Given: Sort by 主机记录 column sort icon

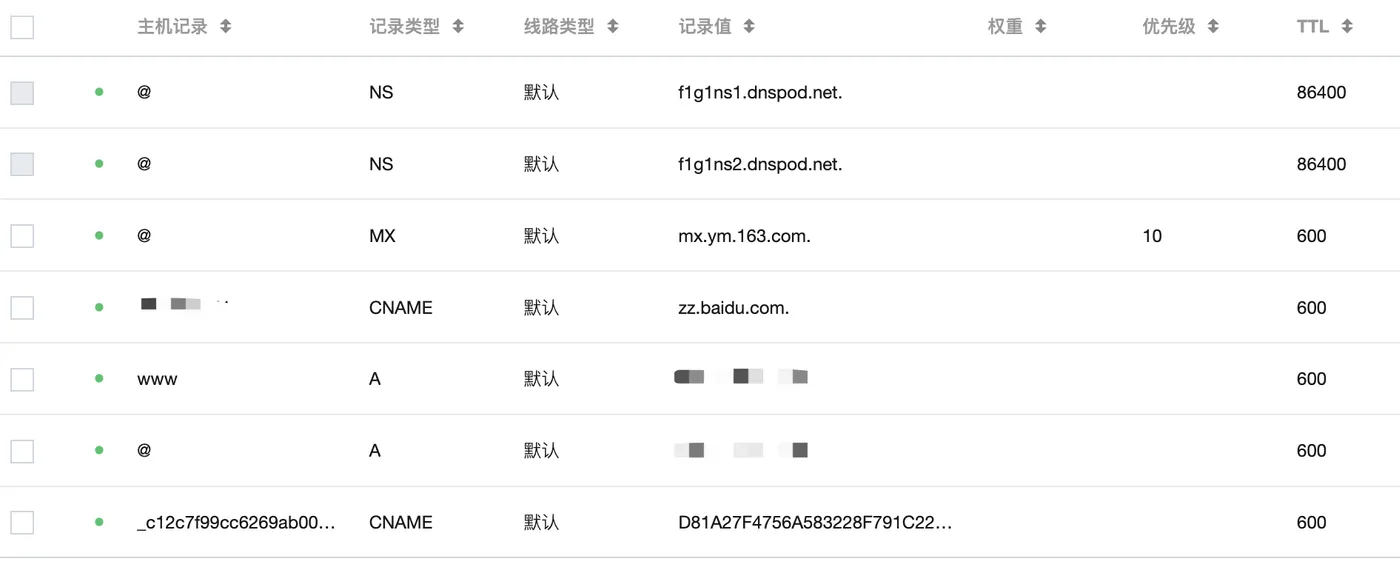Looking at the screenshot, I should click(226, 27).
